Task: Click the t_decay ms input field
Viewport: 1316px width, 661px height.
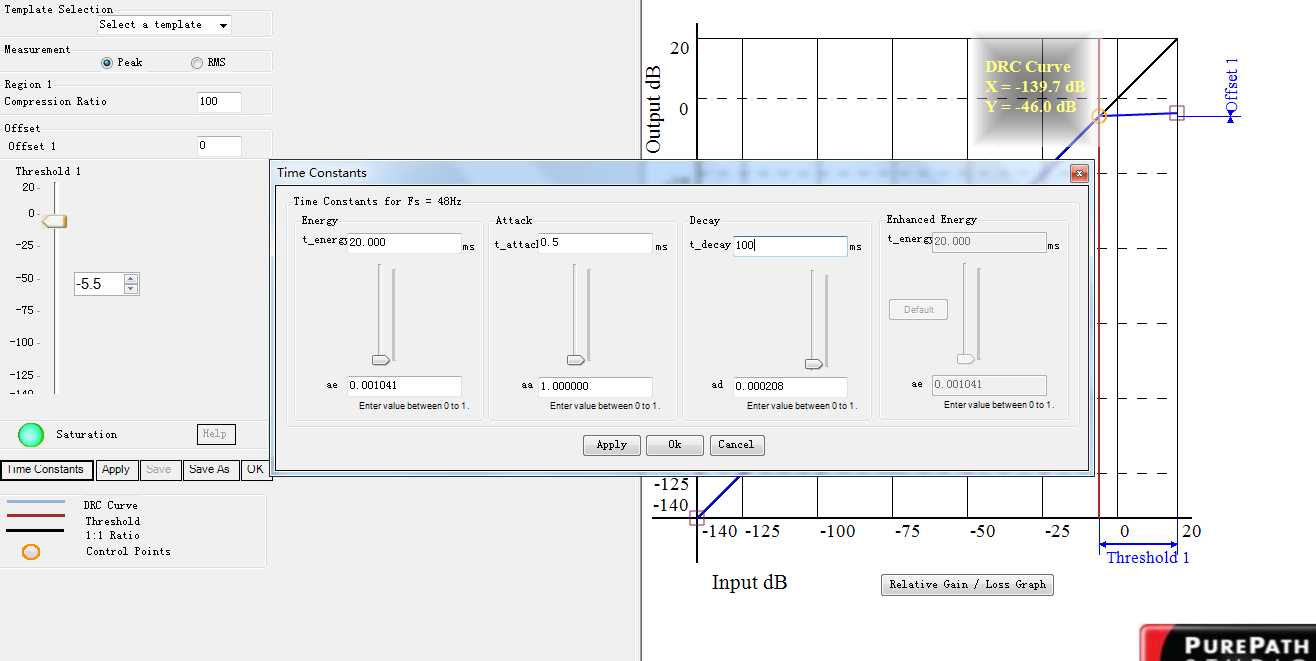Action: [790, 246]
